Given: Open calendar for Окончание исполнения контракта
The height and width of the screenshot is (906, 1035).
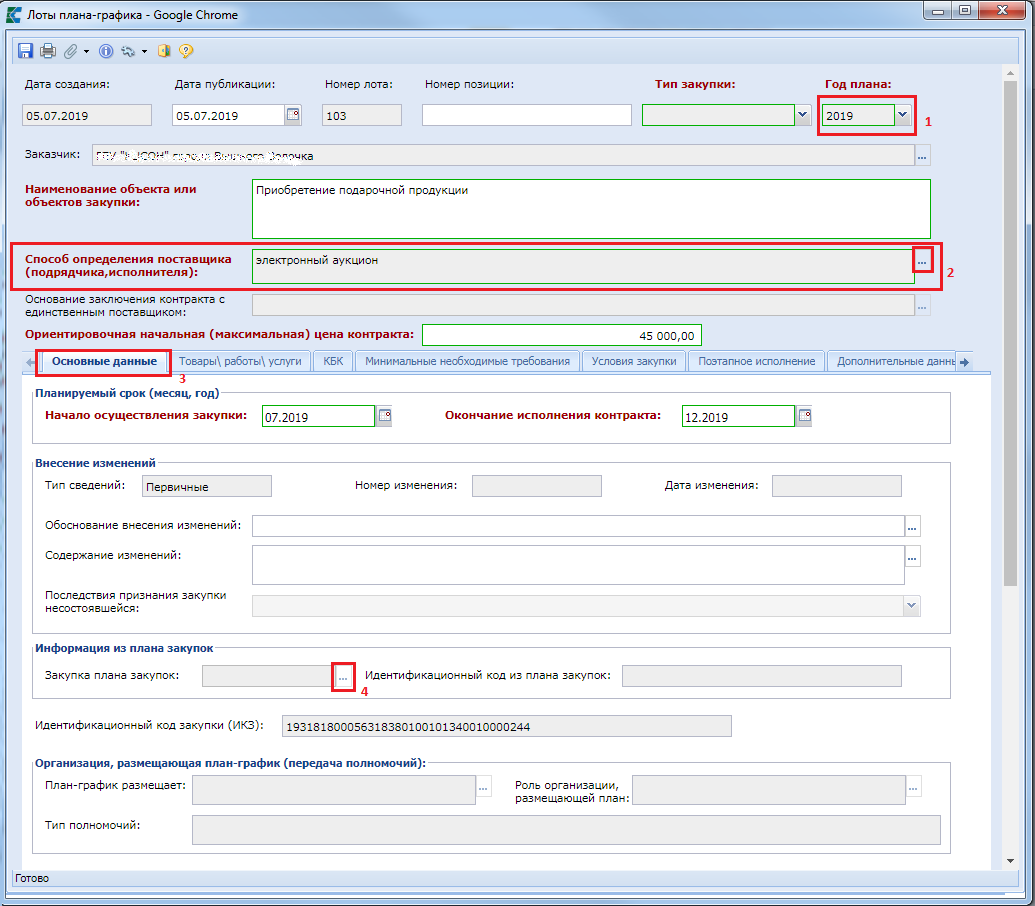Looking at the screenshot, I should [x=804, y=416].
